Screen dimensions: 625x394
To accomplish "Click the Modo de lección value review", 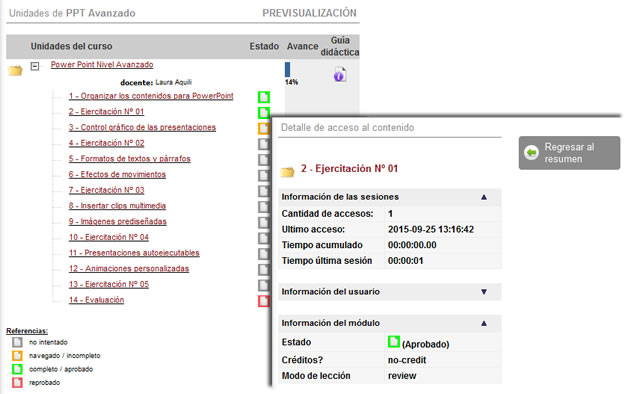I will [x=402, y=376].
